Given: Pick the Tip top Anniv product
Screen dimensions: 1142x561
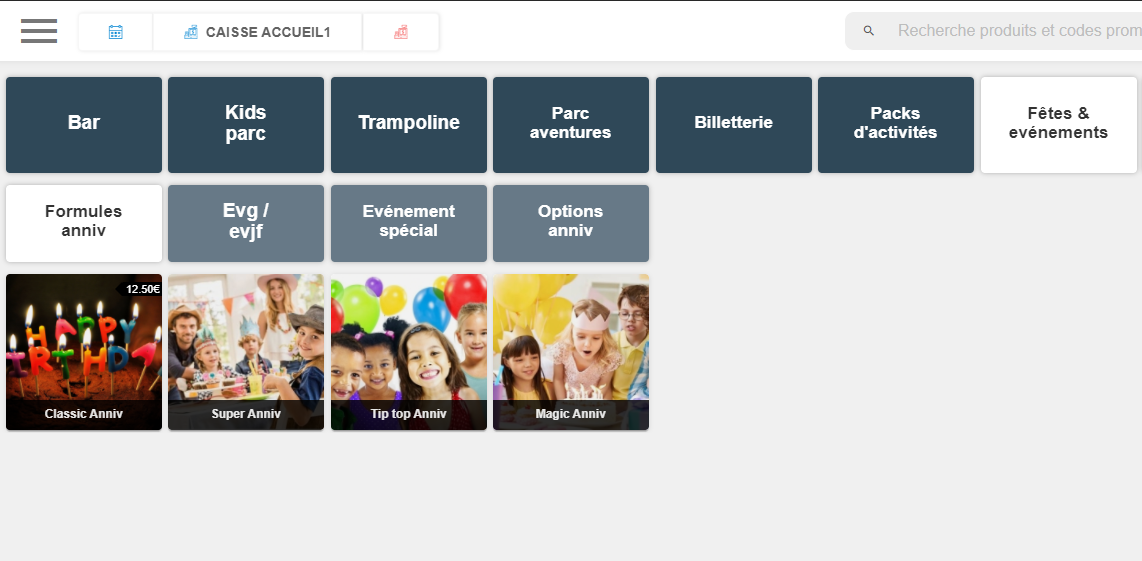Looking at the screenshot, I should (409, 352).
